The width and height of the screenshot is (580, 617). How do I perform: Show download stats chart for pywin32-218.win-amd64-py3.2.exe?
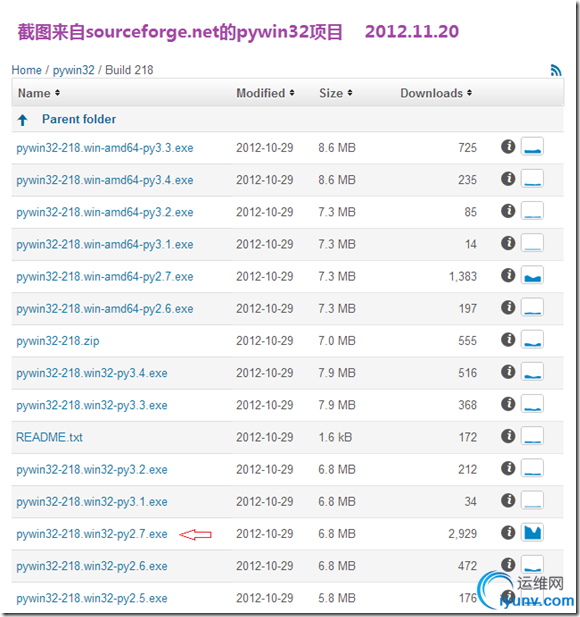[x=532, y=211]
